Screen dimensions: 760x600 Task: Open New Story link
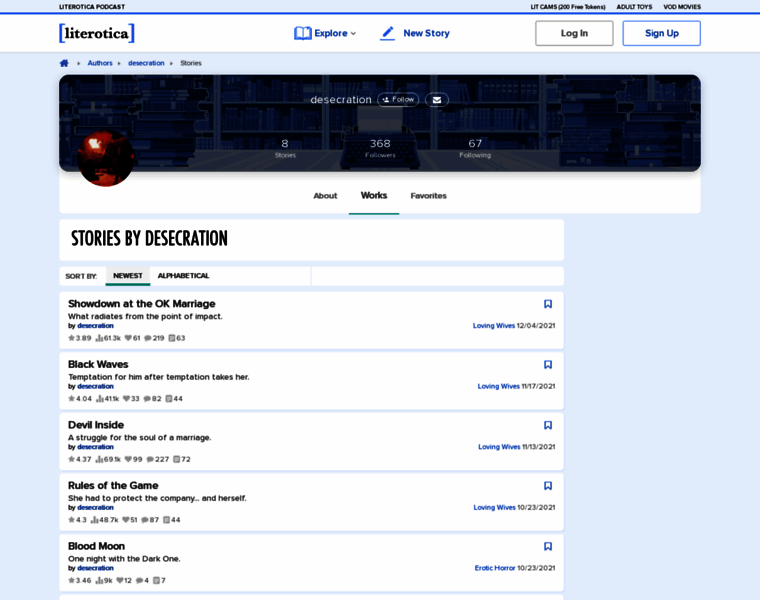427,33
